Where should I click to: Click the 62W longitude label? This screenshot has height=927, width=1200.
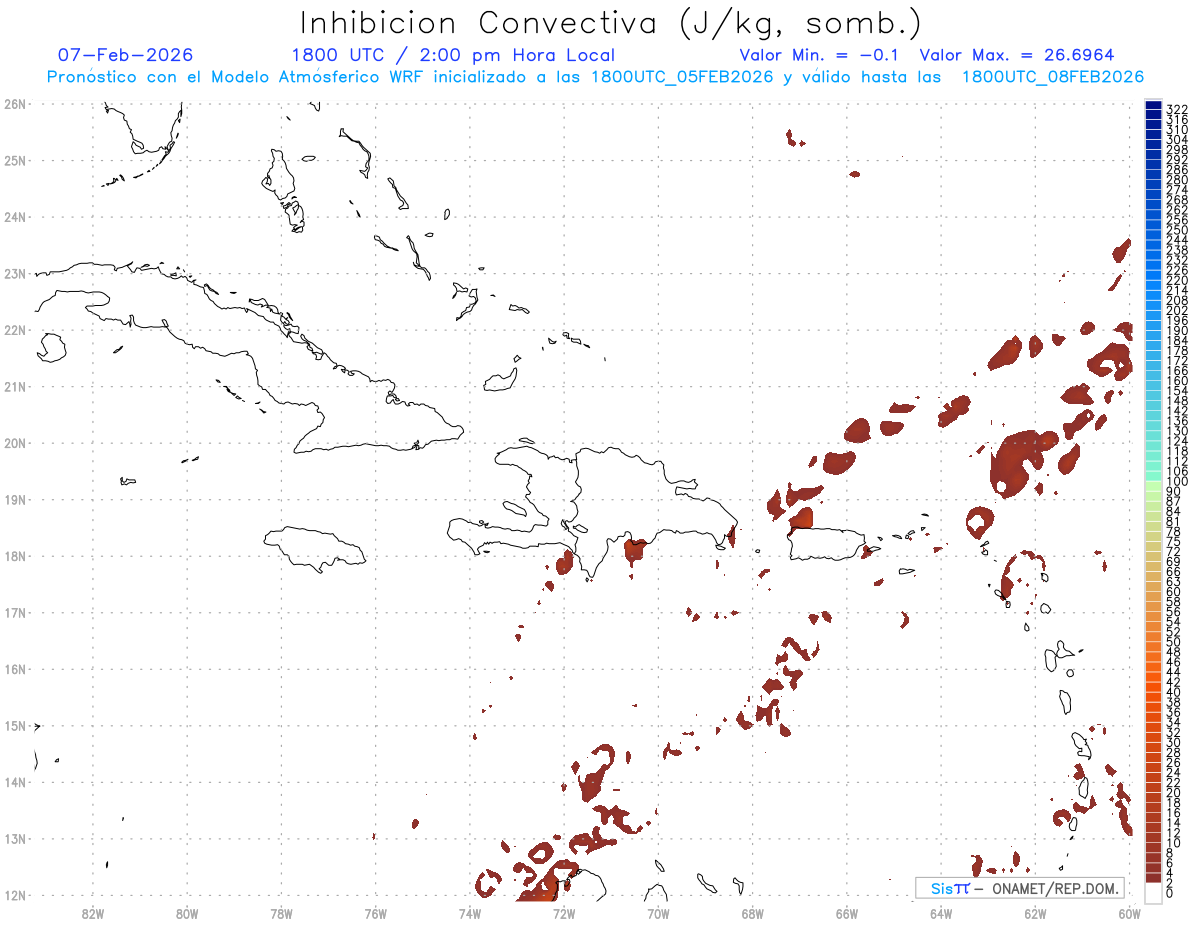[1035, 913]
